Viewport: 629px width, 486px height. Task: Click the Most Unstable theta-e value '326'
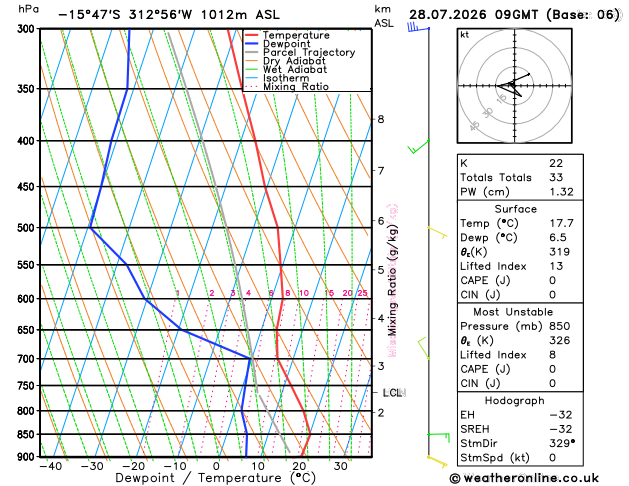coord(560,340)
